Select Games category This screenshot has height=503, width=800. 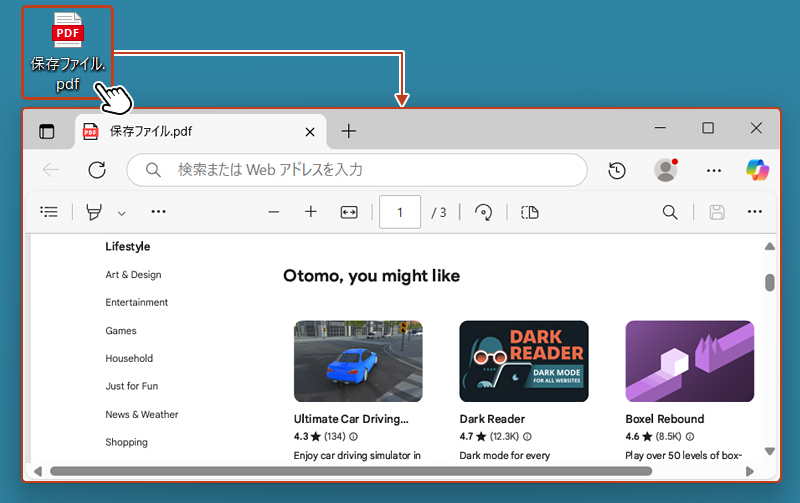pyautogui.click(x=121, y=331)
